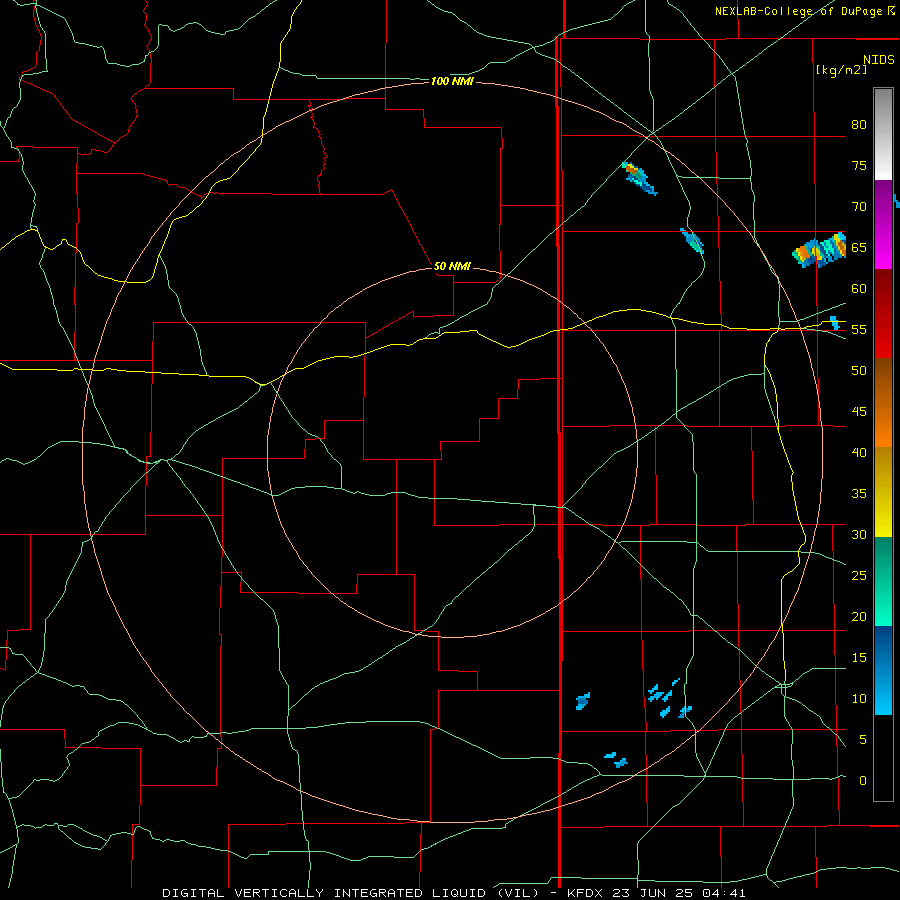Click the legend value 5

point(863,739)
